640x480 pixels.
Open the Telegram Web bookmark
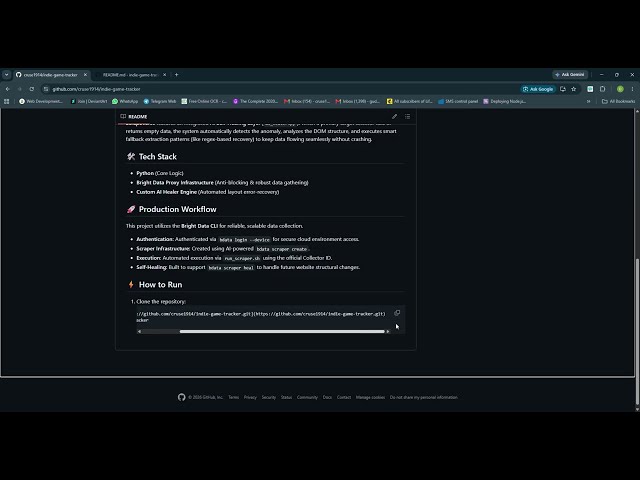160,101
